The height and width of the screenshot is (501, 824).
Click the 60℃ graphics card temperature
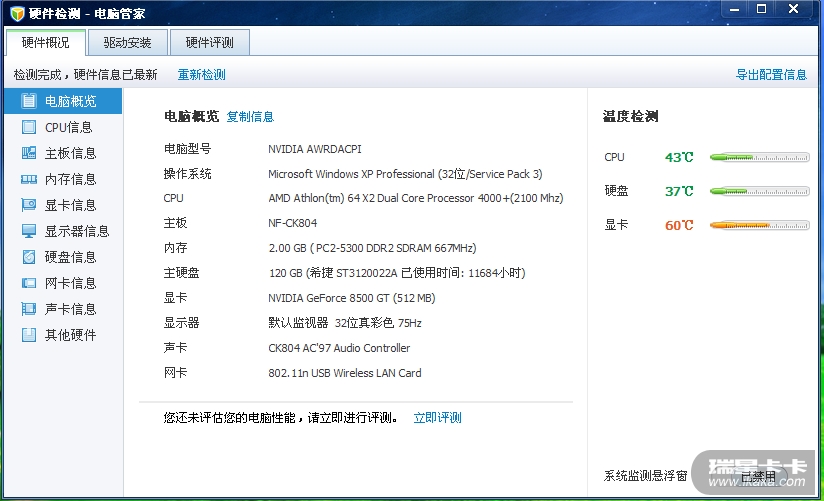pyautogui.click(x=679, y=226)
